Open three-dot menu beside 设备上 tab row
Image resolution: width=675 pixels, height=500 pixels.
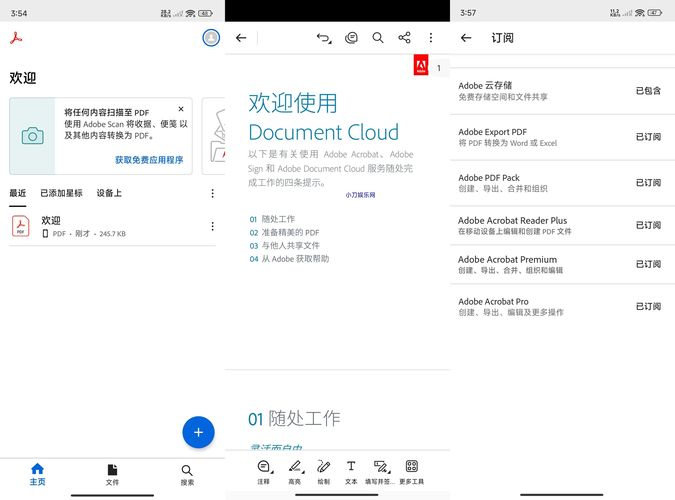[212, 193]
